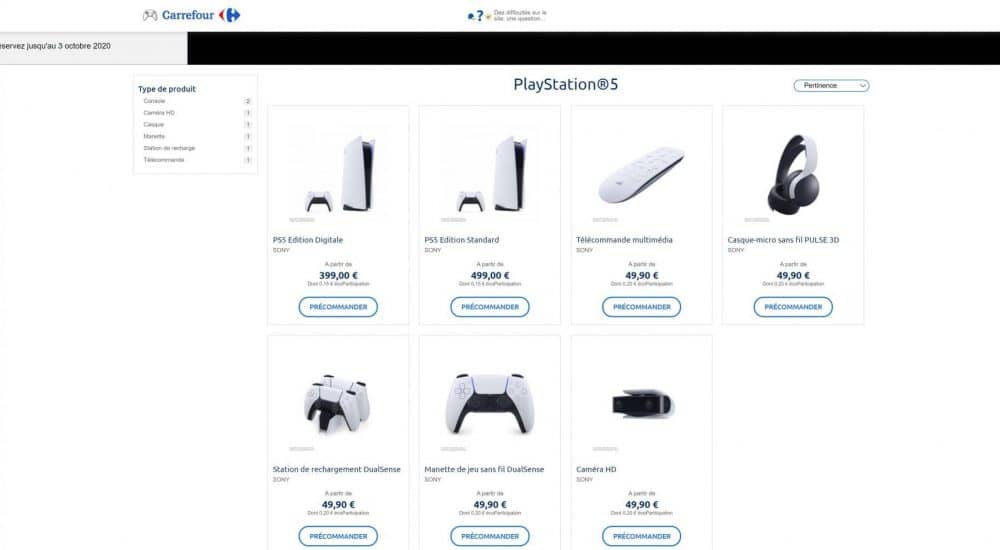Preorder the Caméra HD
Screen dimensions: 1000x550
(642, 536)
